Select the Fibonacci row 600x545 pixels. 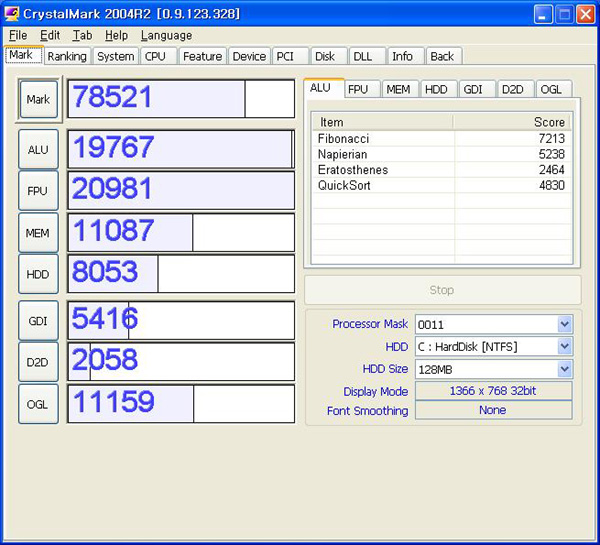tap(442, 139)
